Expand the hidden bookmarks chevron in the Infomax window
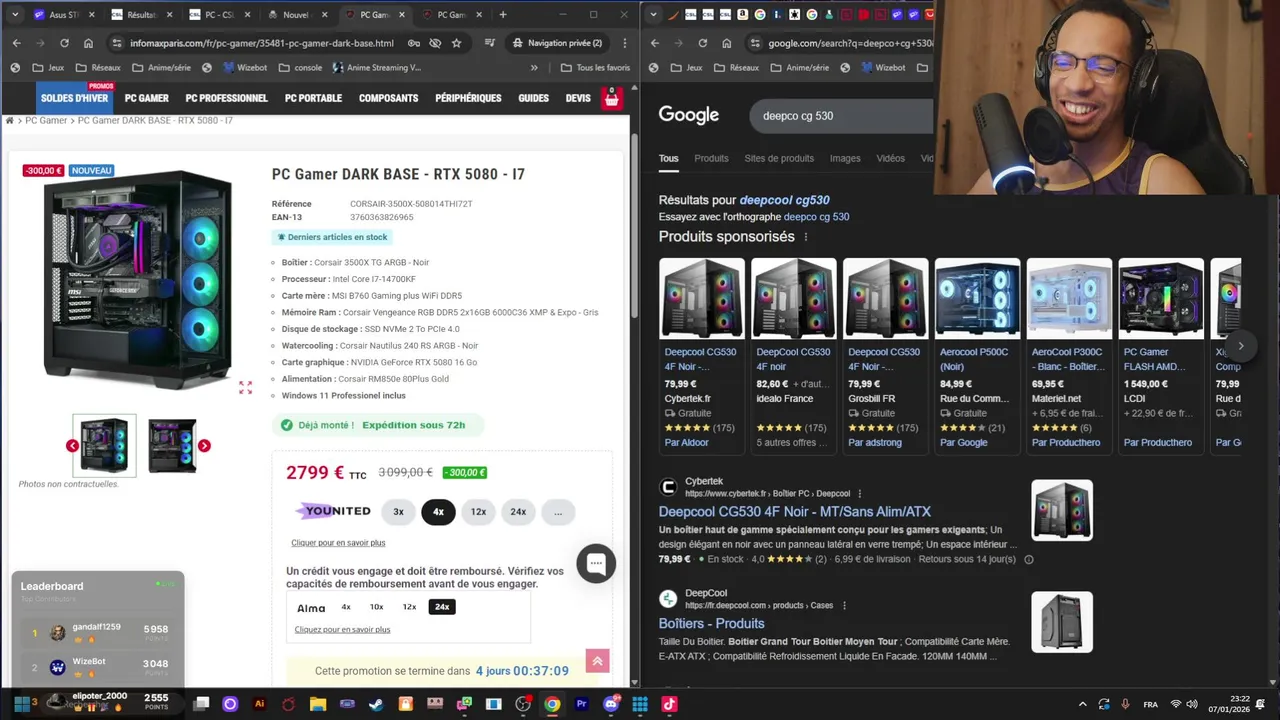This screenshot has width=1280, height=720. pyautogui.click(x=534, y=68)
